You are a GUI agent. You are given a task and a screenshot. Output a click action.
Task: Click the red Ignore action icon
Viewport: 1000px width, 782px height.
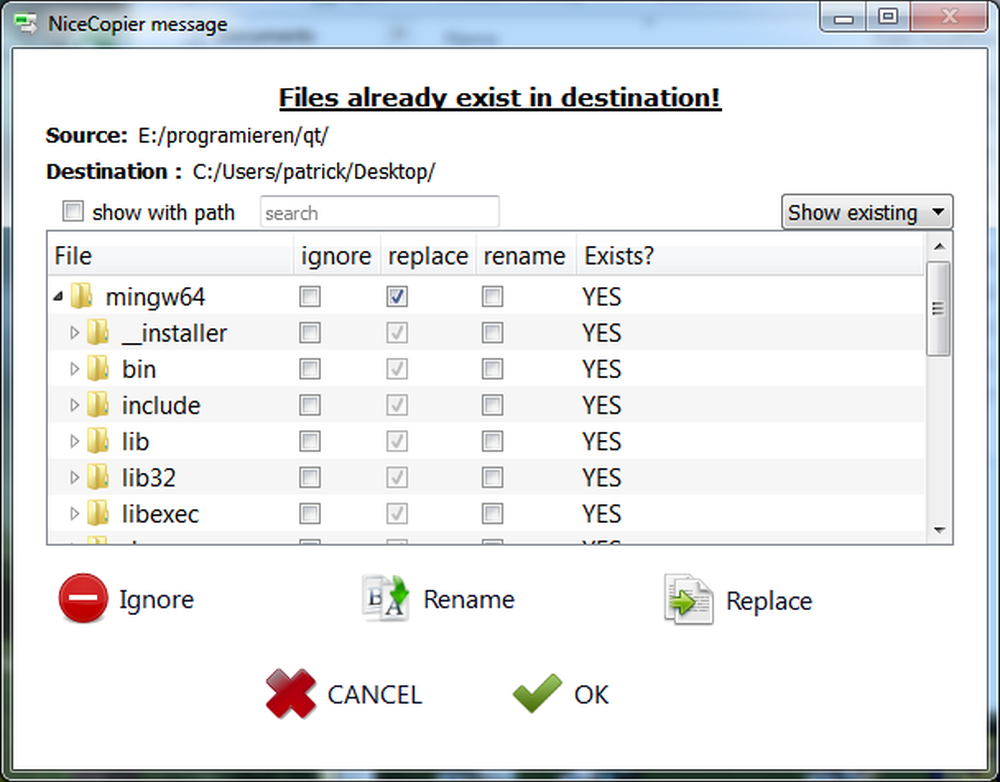click(x=83, y=599)
